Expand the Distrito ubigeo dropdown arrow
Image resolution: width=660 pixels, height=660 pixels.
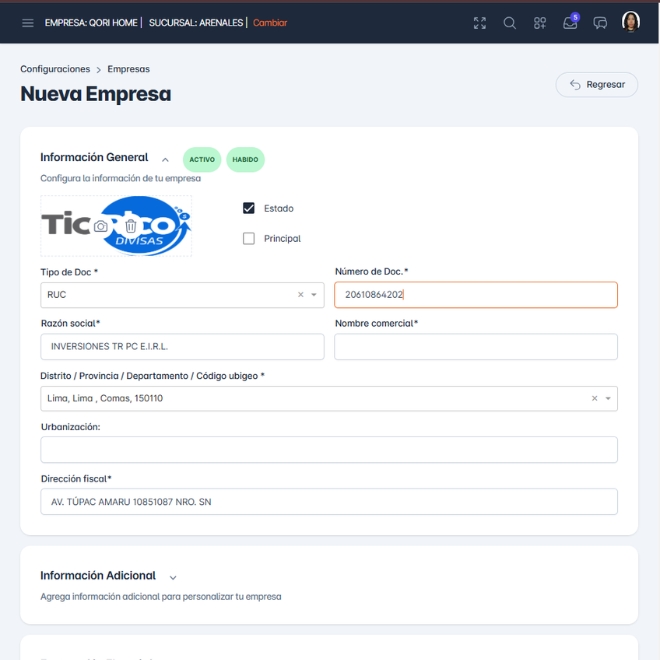(607, 398)
